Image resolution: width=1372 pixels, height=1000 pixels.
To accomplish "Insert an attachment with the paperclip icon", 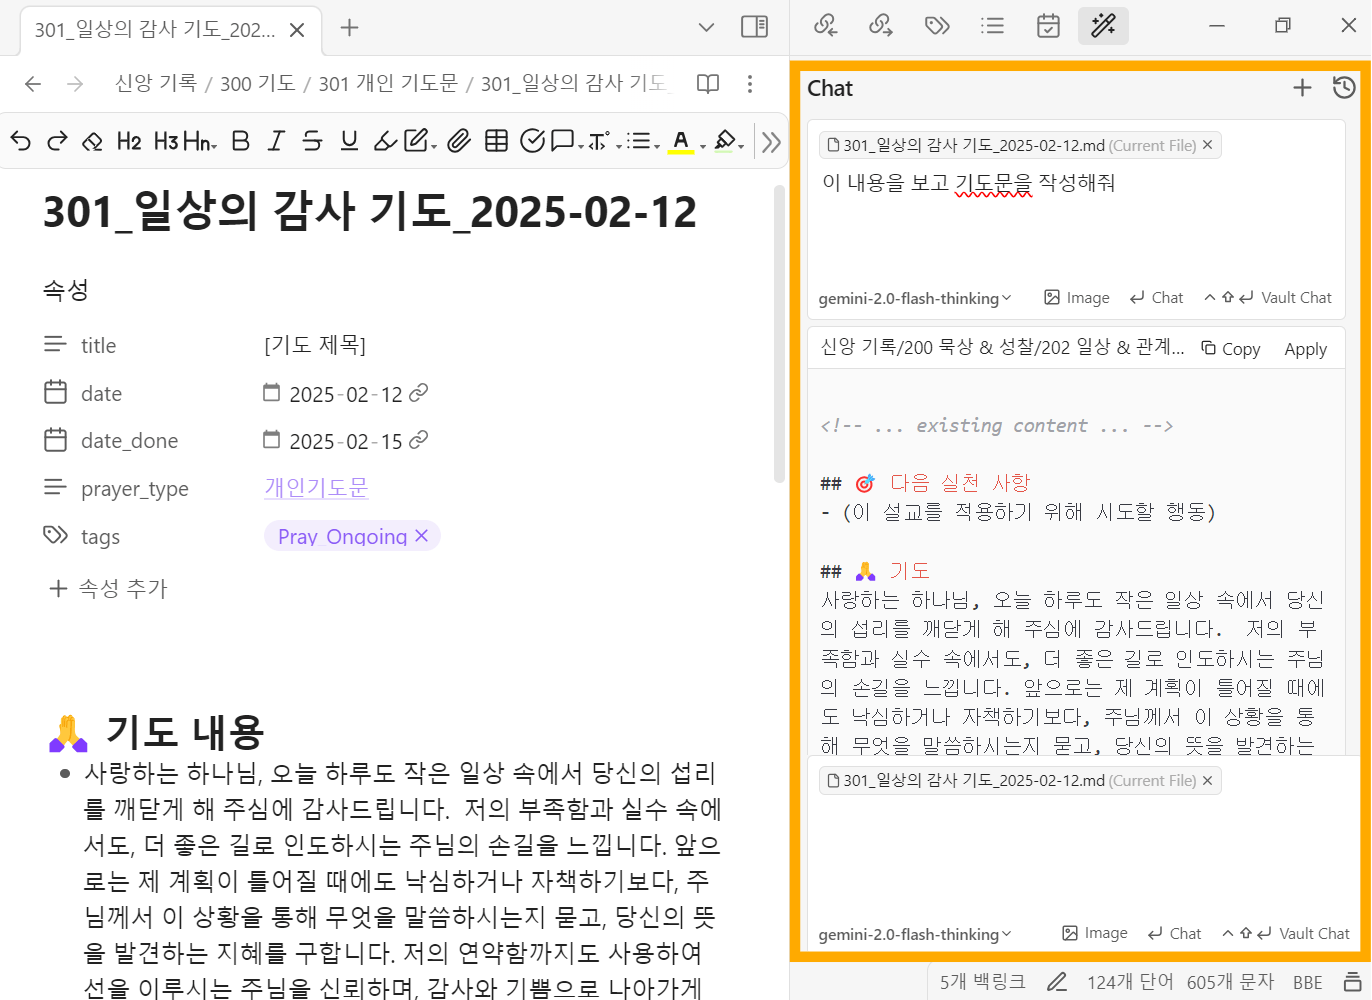I will [x=459, y=141].
